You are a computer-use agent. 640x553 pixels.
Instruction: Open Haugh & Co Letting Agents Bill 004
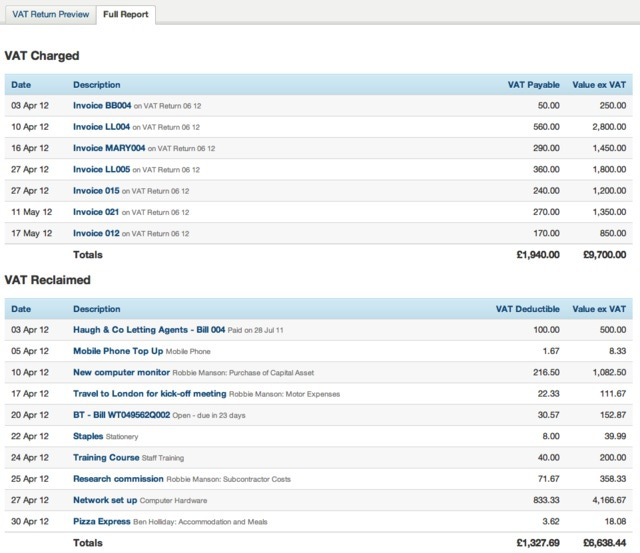[148, 329]
